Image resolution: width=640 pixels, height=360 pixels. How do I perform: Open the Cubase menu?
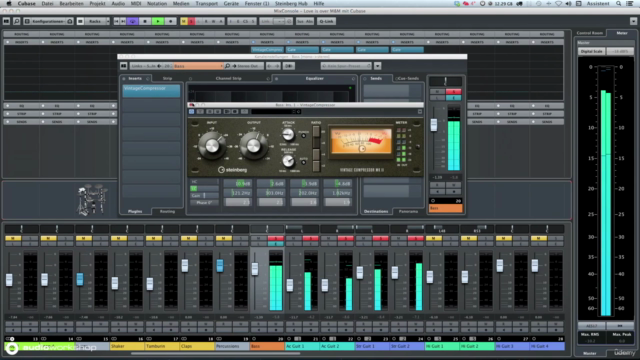(x=27, y=3)
